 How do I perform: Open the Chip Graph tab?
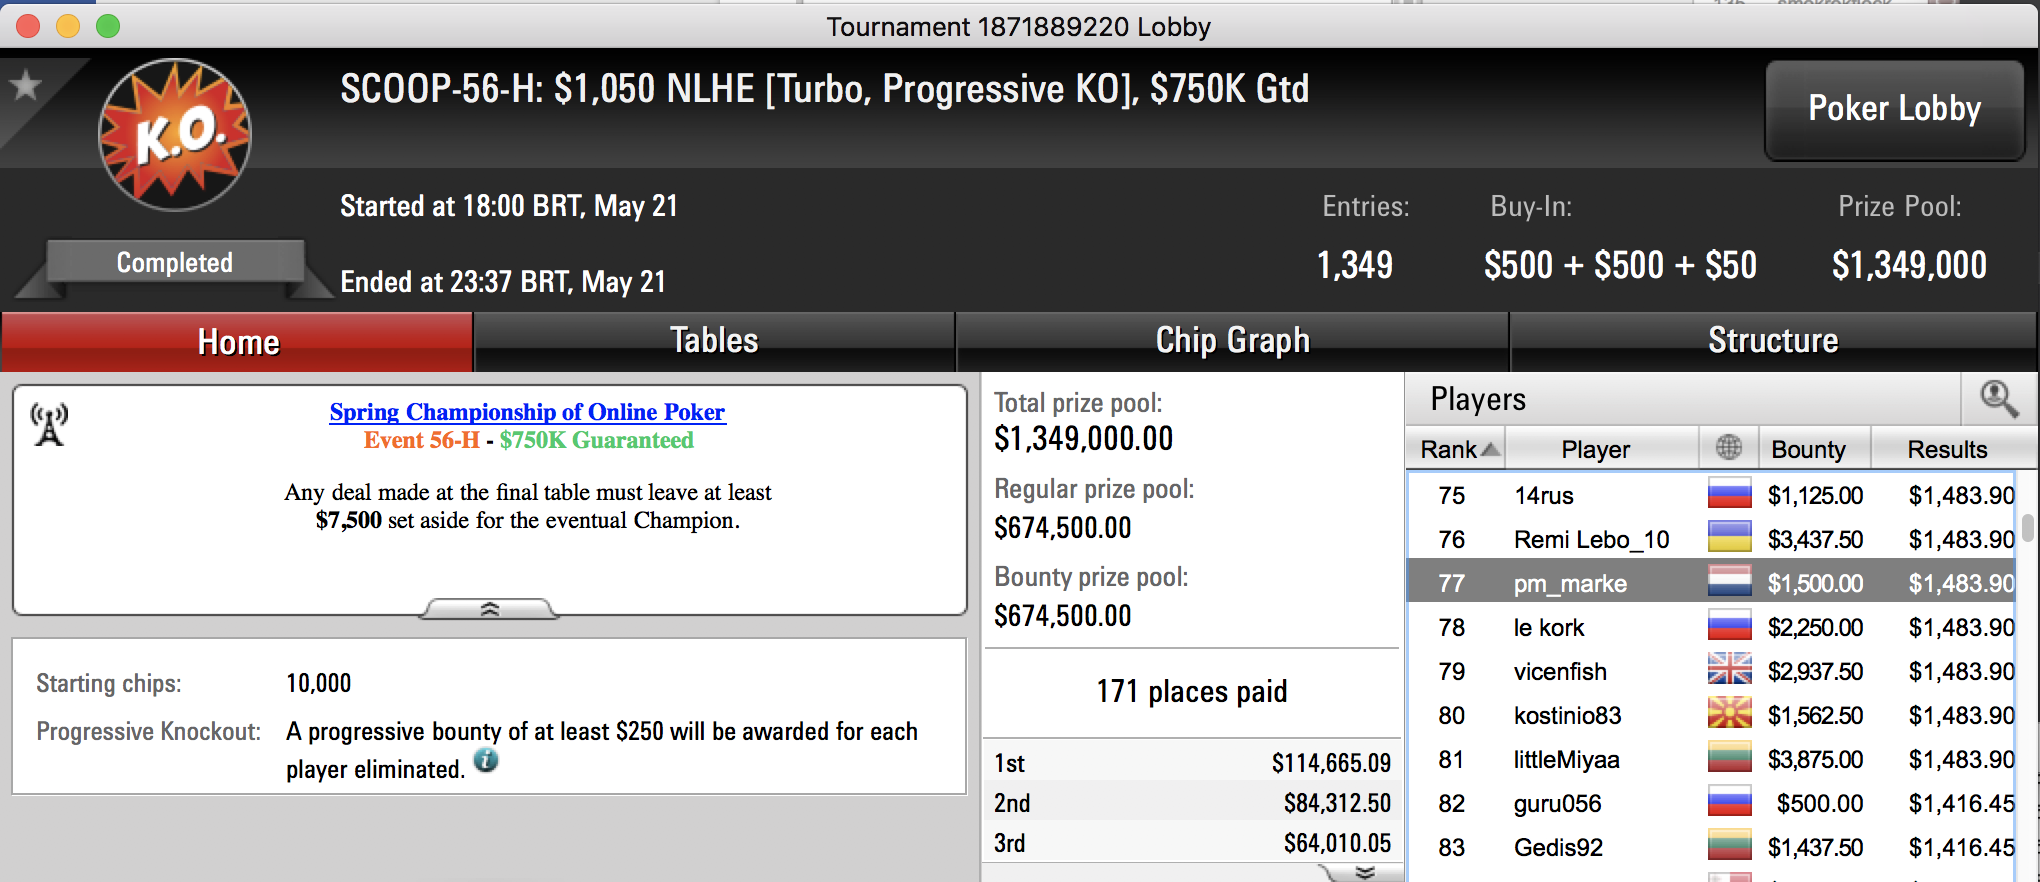coord(1232,341)
